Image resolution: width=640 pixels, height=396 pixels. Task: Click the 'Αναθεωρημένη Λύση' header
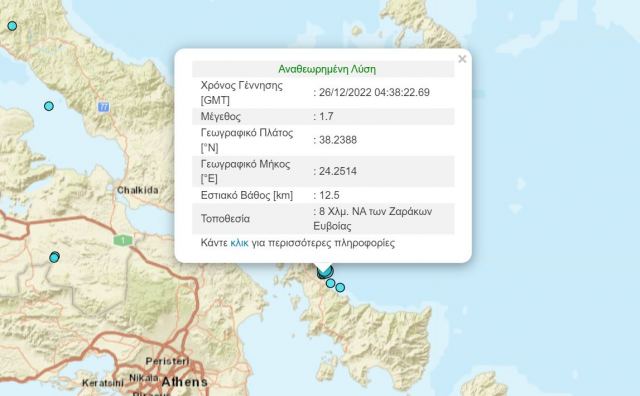tap(327, 69)
